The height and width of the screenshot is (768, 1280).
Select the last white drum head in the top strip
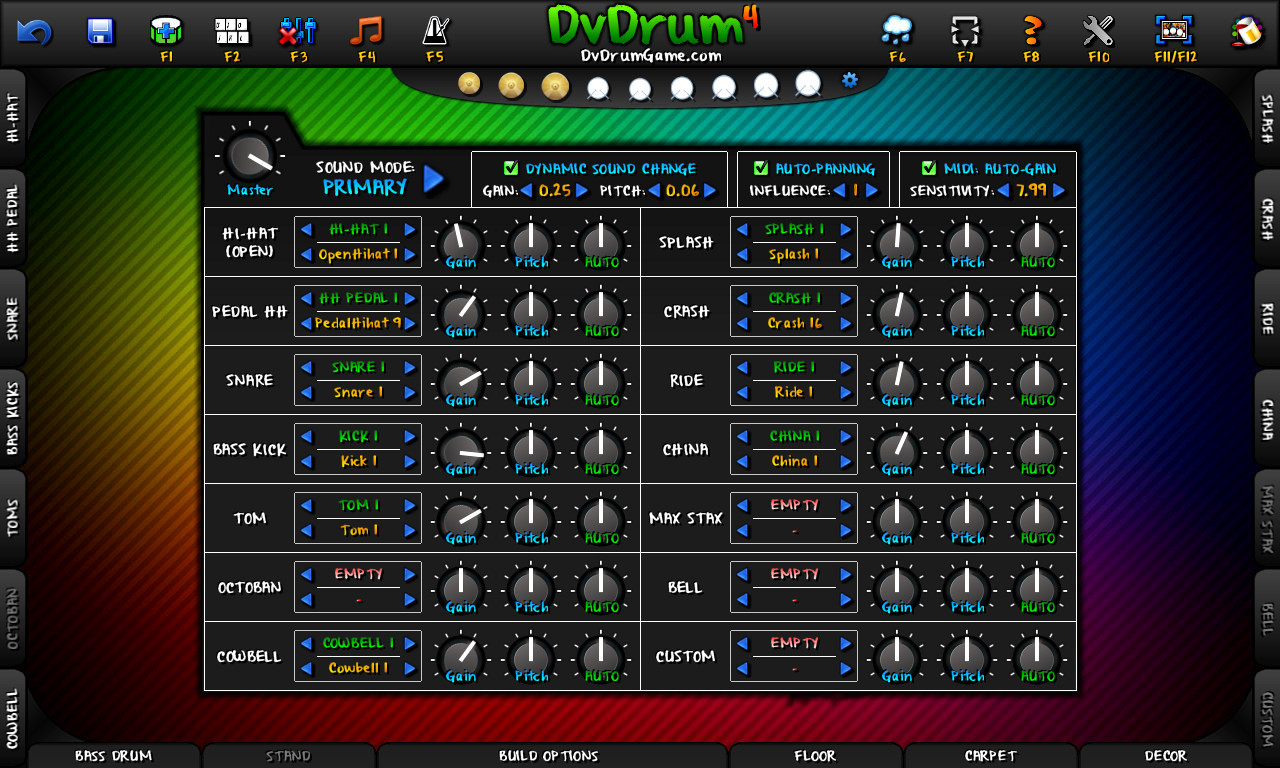[808, 84]
